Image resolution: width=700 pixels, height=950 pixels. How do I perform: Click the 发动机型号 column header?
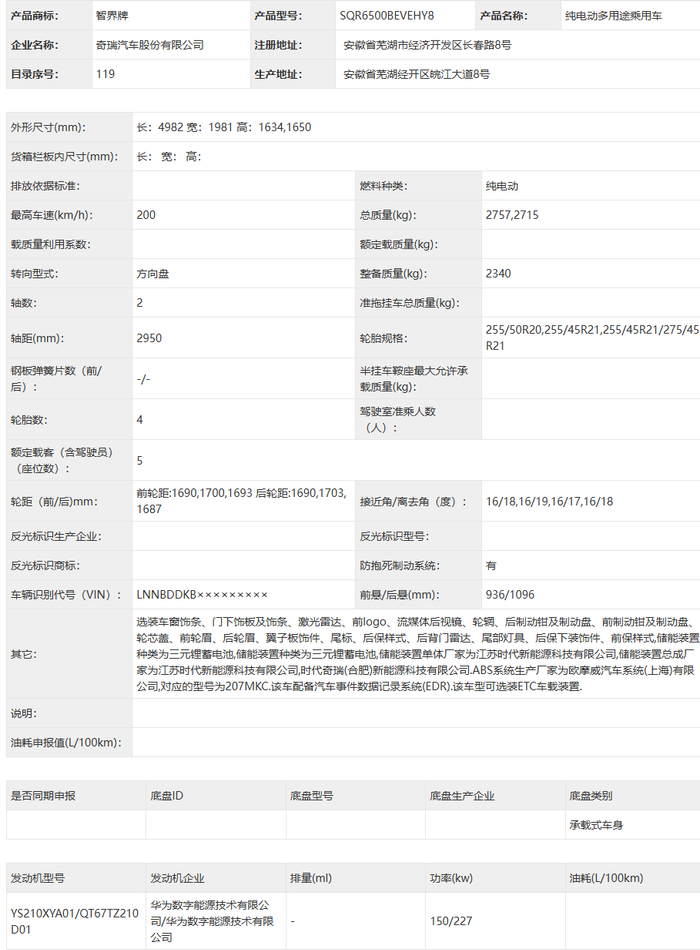tap(38, 878)
